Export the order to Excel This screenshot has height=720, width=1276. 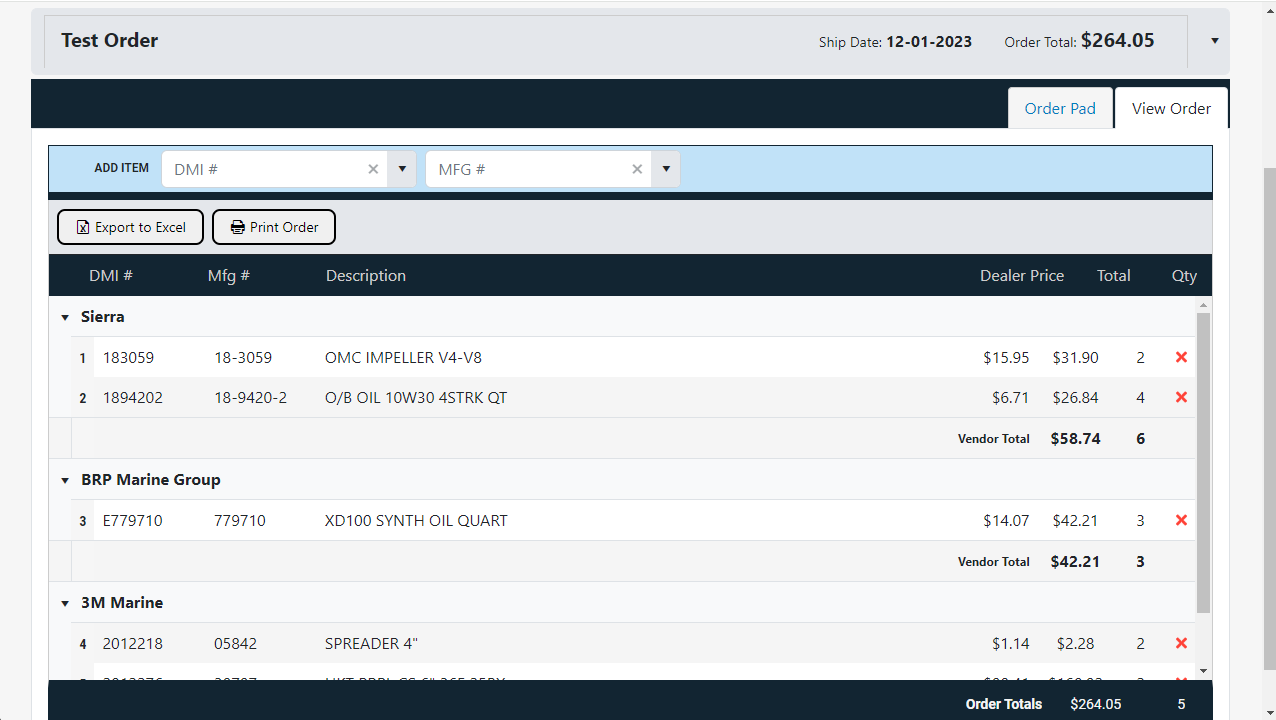click(x=130, y=227)
